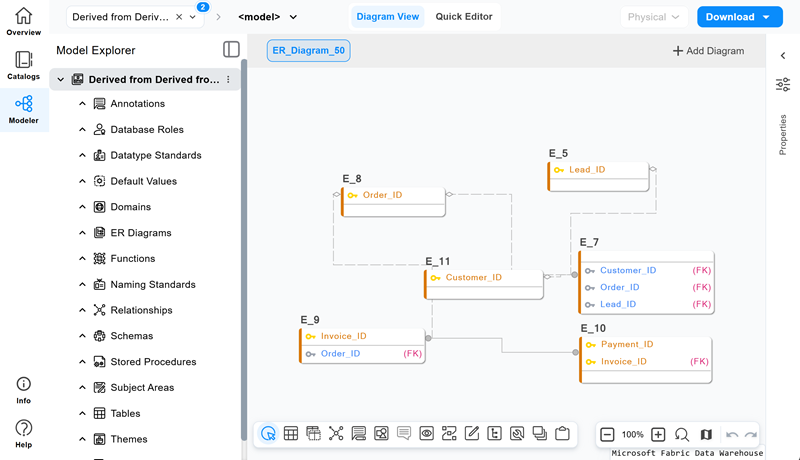
Task: Toggle the eye display options icon
Action: pos(427,433)
